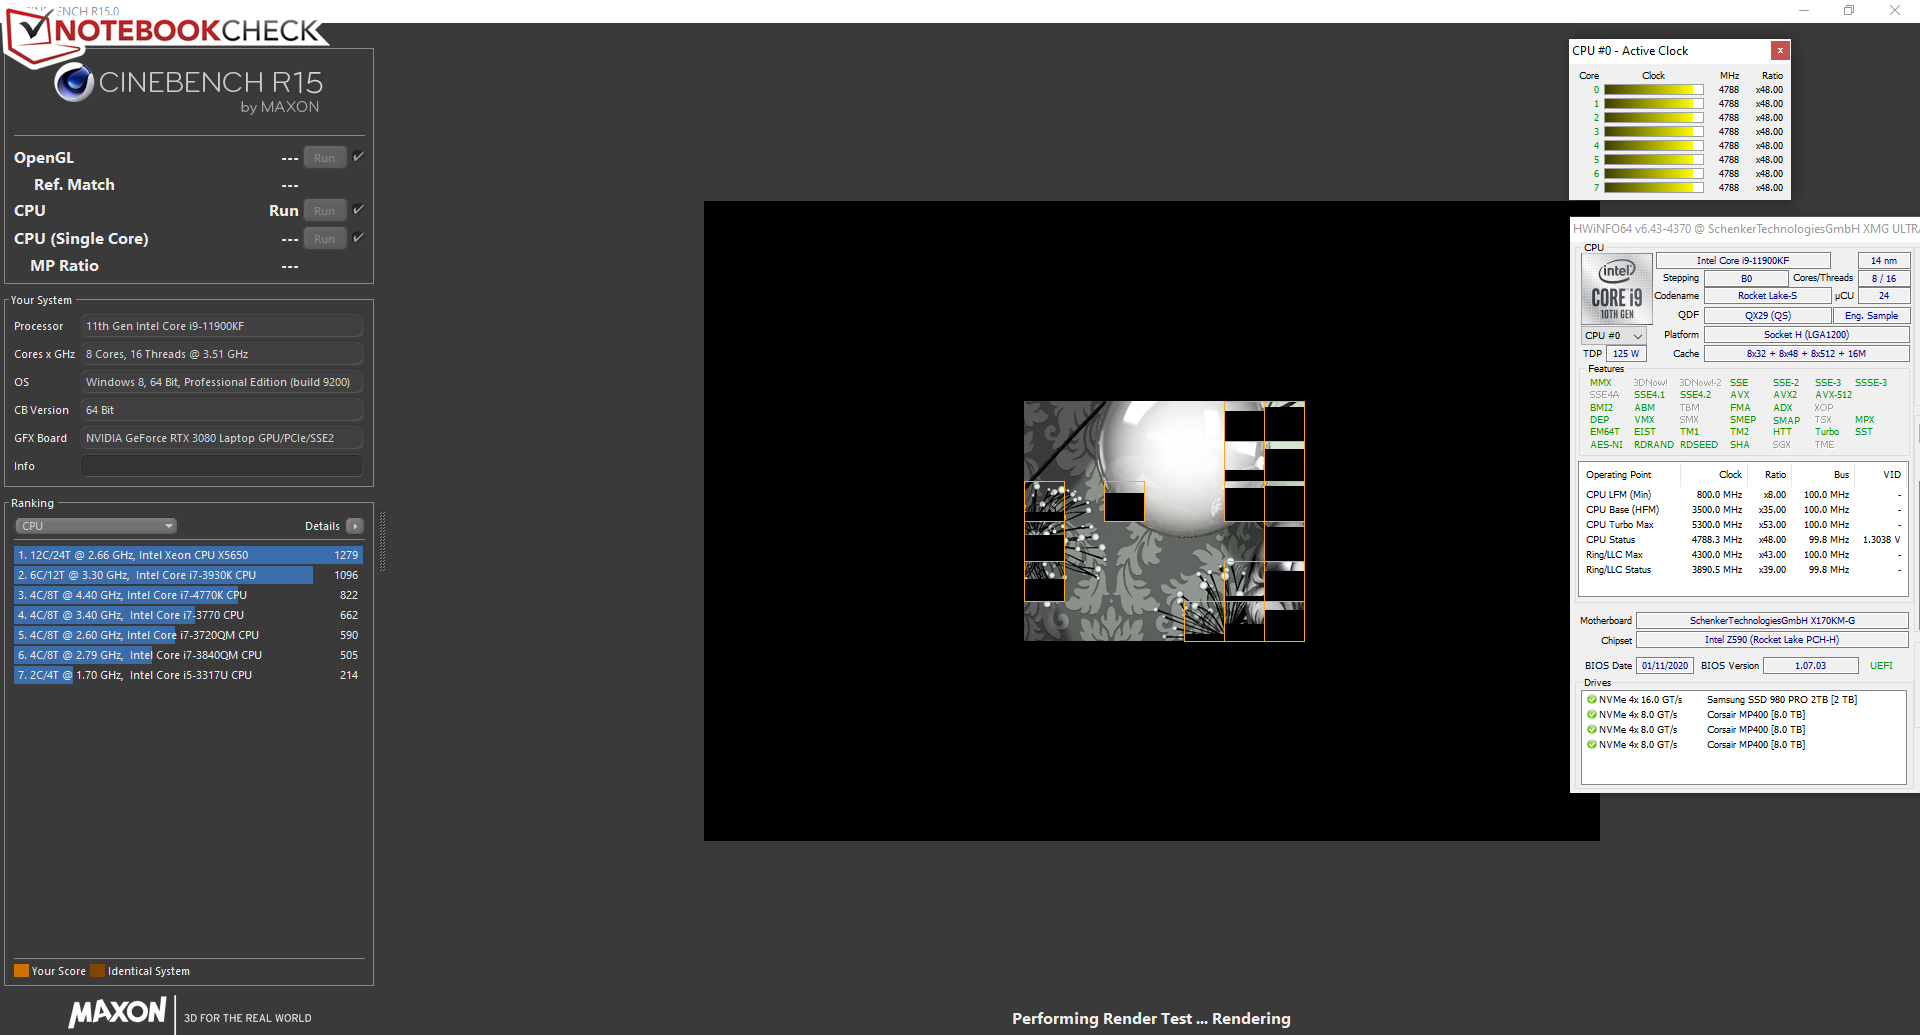Click green status icon of Samsung SSD drive
The width and height of the screenshot is (1920, 1035).
[x=1592, y=700]
